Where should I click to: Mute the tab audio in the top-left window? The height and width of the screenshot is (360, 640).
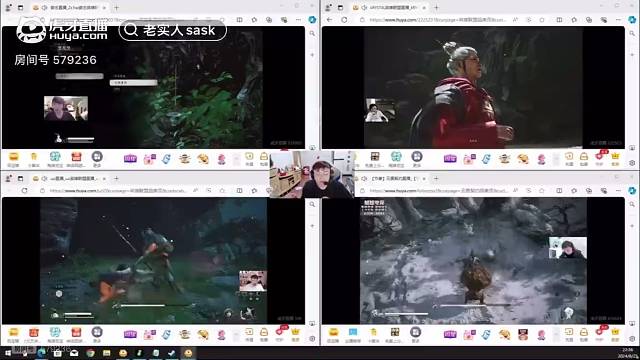pos(44,8)
